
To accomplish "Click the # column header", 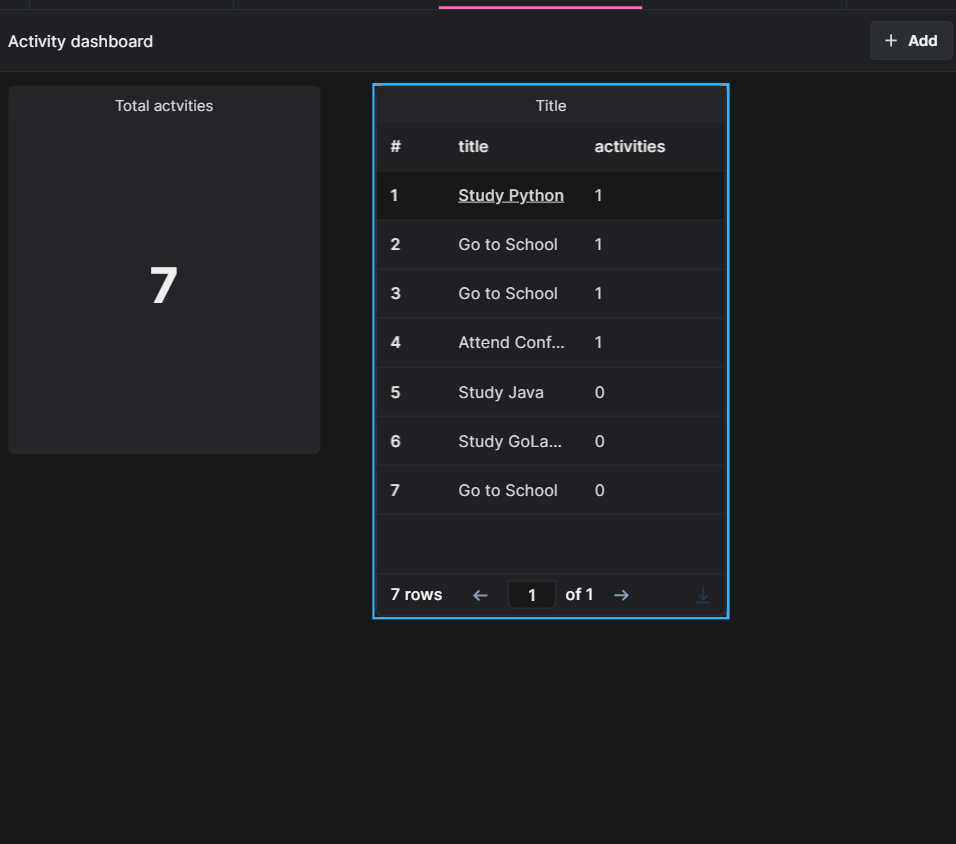I will tap(396, 146).
